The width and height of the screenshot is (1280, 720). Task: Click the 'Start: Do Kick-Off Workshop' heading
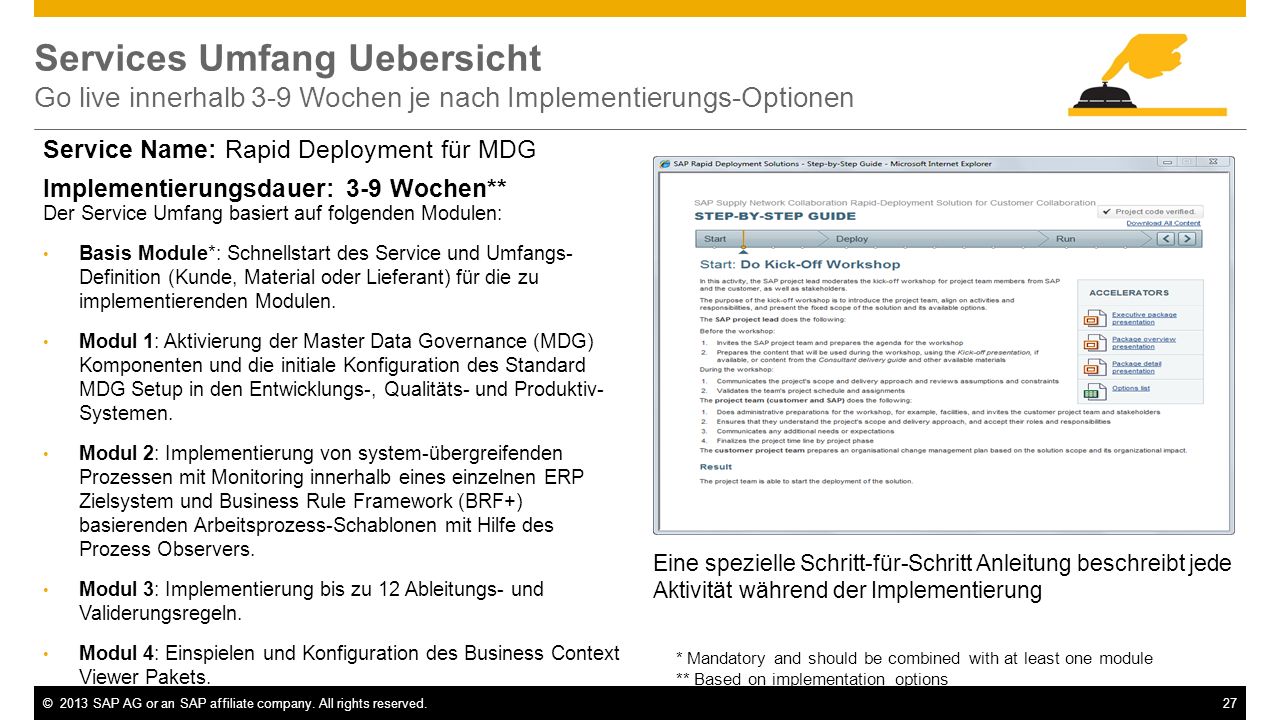click(x=800, y=264)
